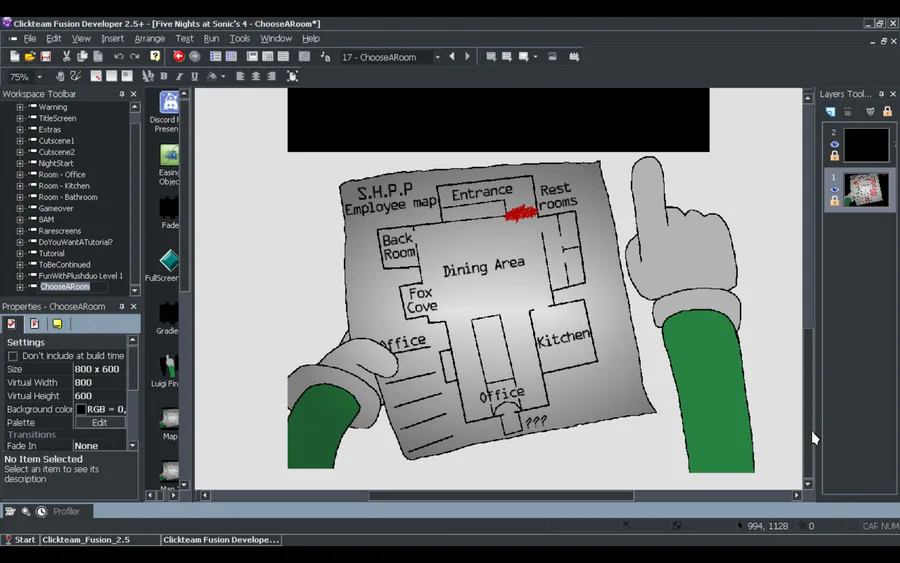
Task: Click the Open folder toolbar icon
Action: click(x=30, y=56)
